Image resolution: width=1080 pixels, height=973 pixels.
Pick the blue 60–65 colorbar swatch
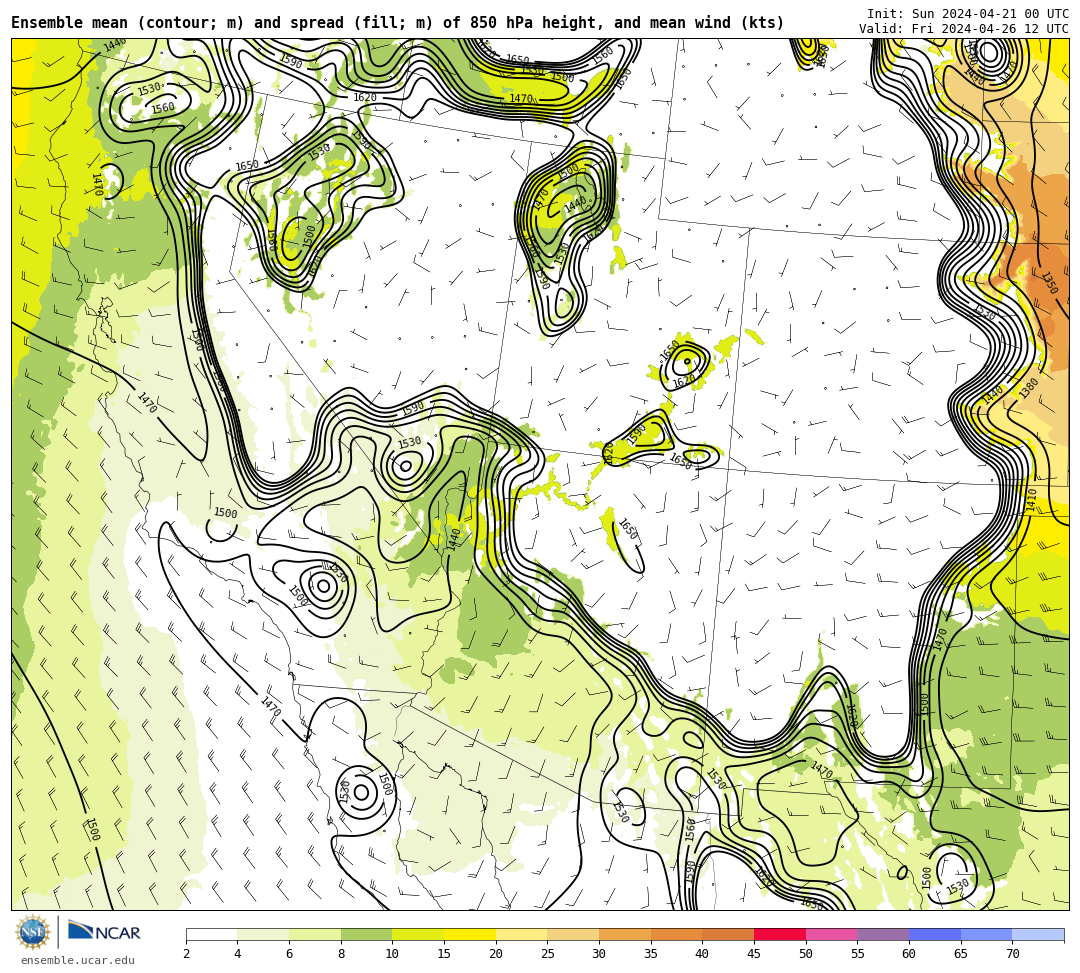pyautogui.click(x=935, y=934)
